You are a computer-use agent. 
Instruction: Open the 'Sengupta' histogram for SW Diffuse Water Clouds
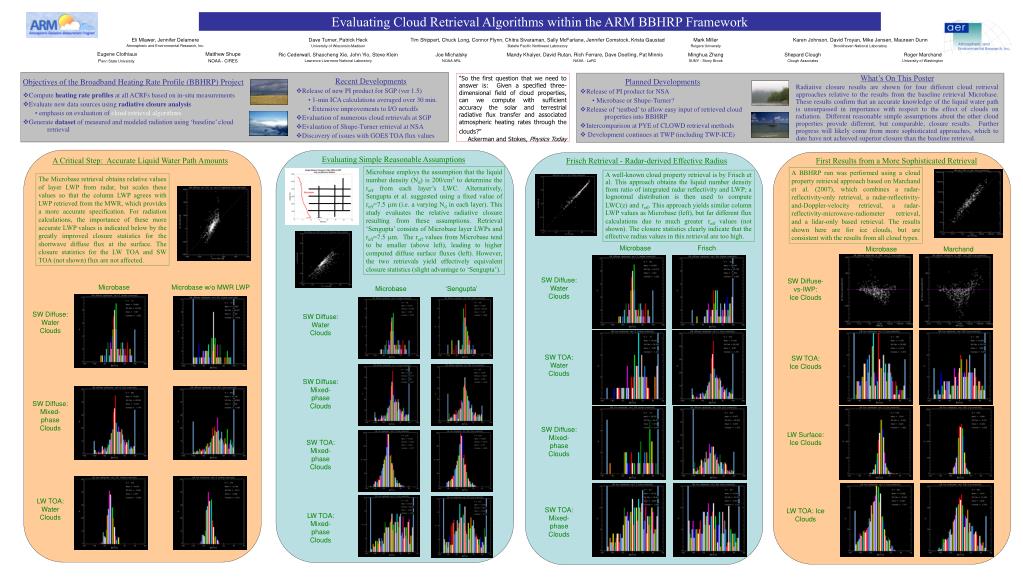click(x=462, y=328)
